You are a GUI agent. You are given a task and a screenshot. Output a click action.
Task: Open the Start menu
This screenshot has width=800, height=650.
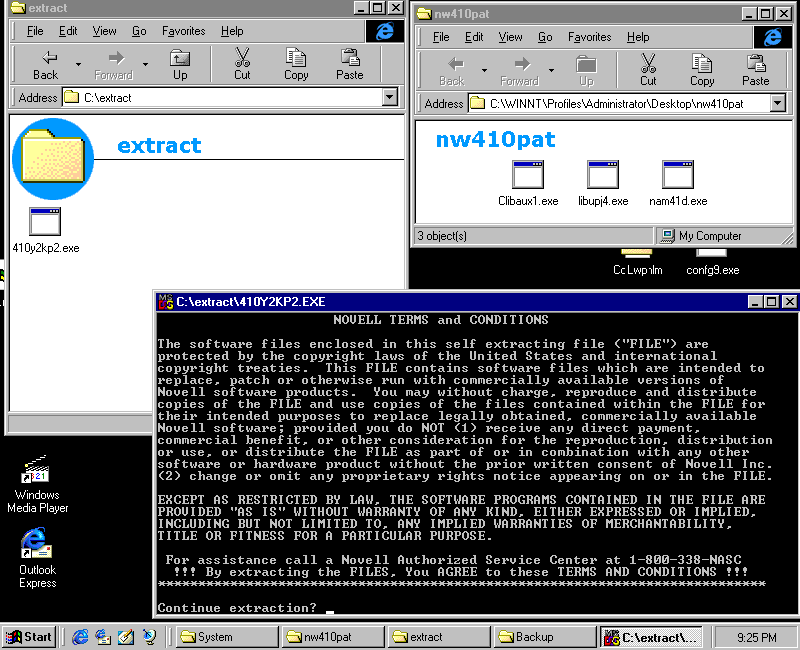click(29, 637)
